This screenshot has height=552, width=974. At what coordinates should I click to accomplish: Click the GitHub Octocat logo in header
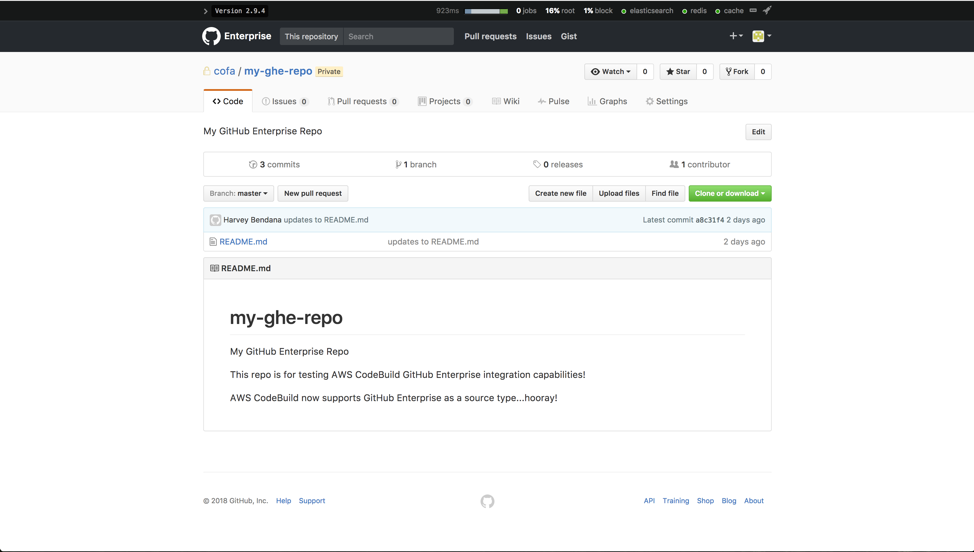[211, 36]
